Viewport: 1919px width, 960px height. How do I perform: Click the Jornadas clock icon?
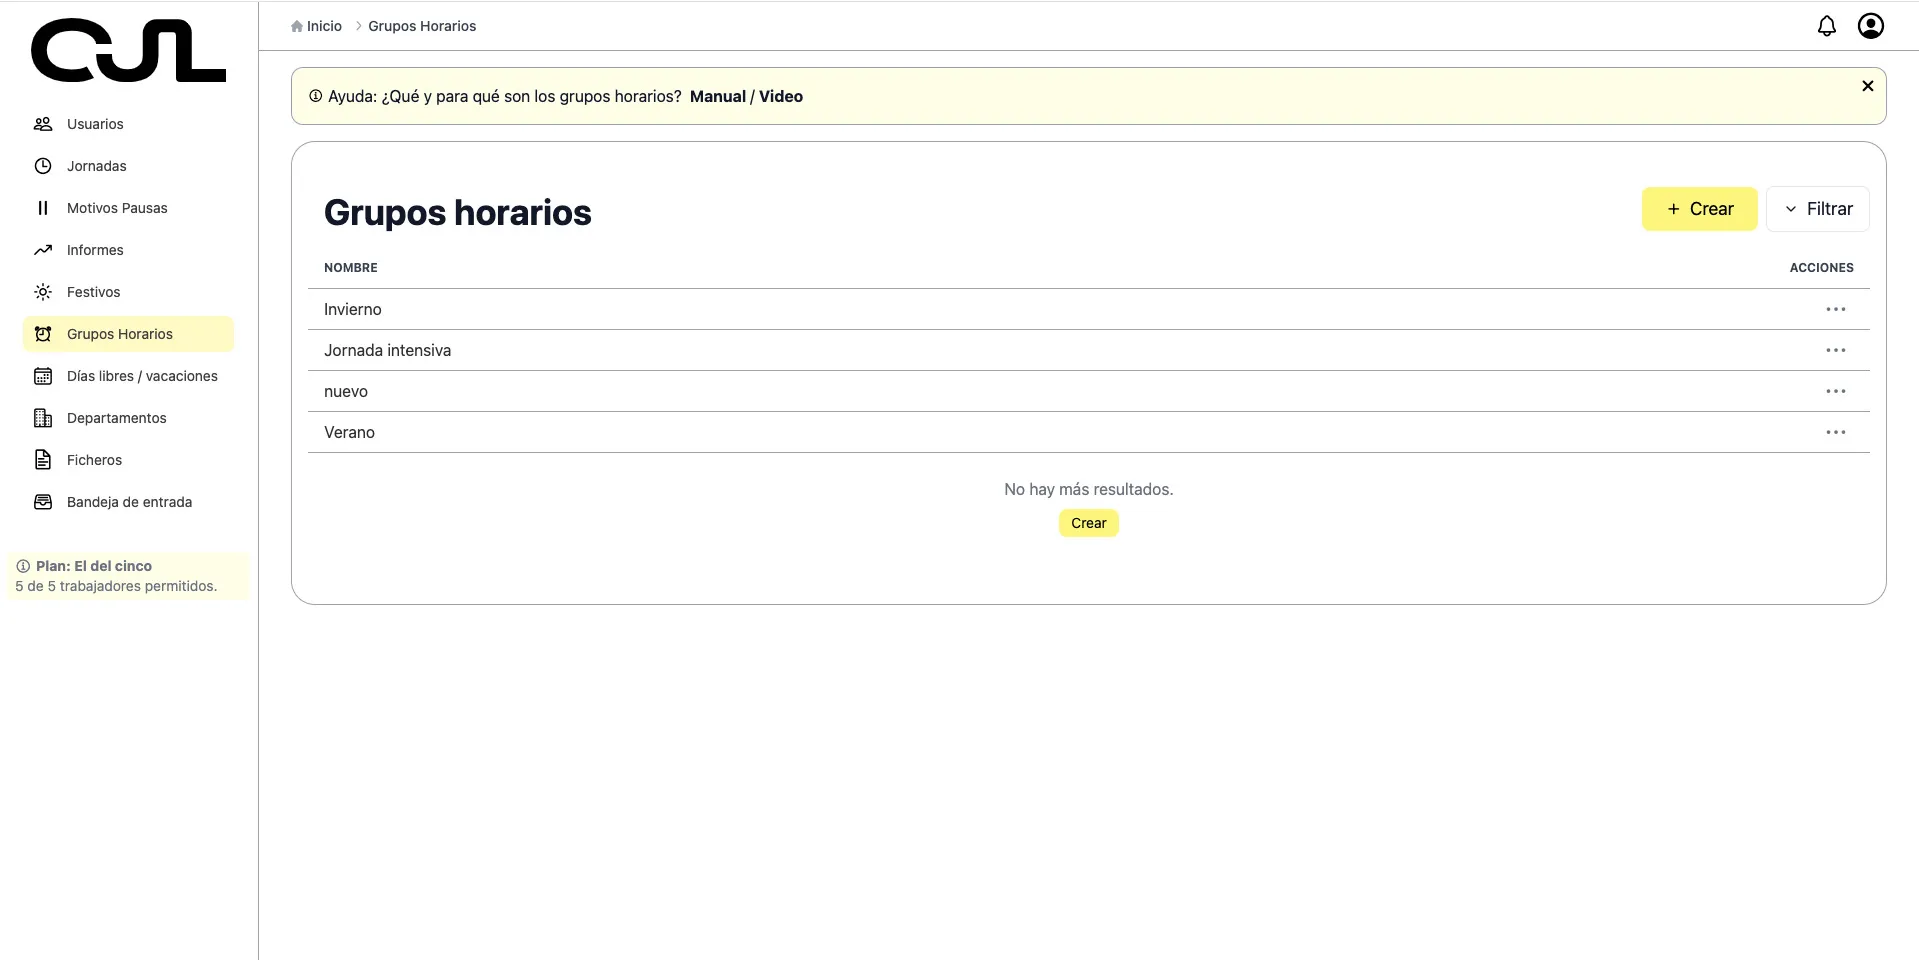click(x=43, y=166)
